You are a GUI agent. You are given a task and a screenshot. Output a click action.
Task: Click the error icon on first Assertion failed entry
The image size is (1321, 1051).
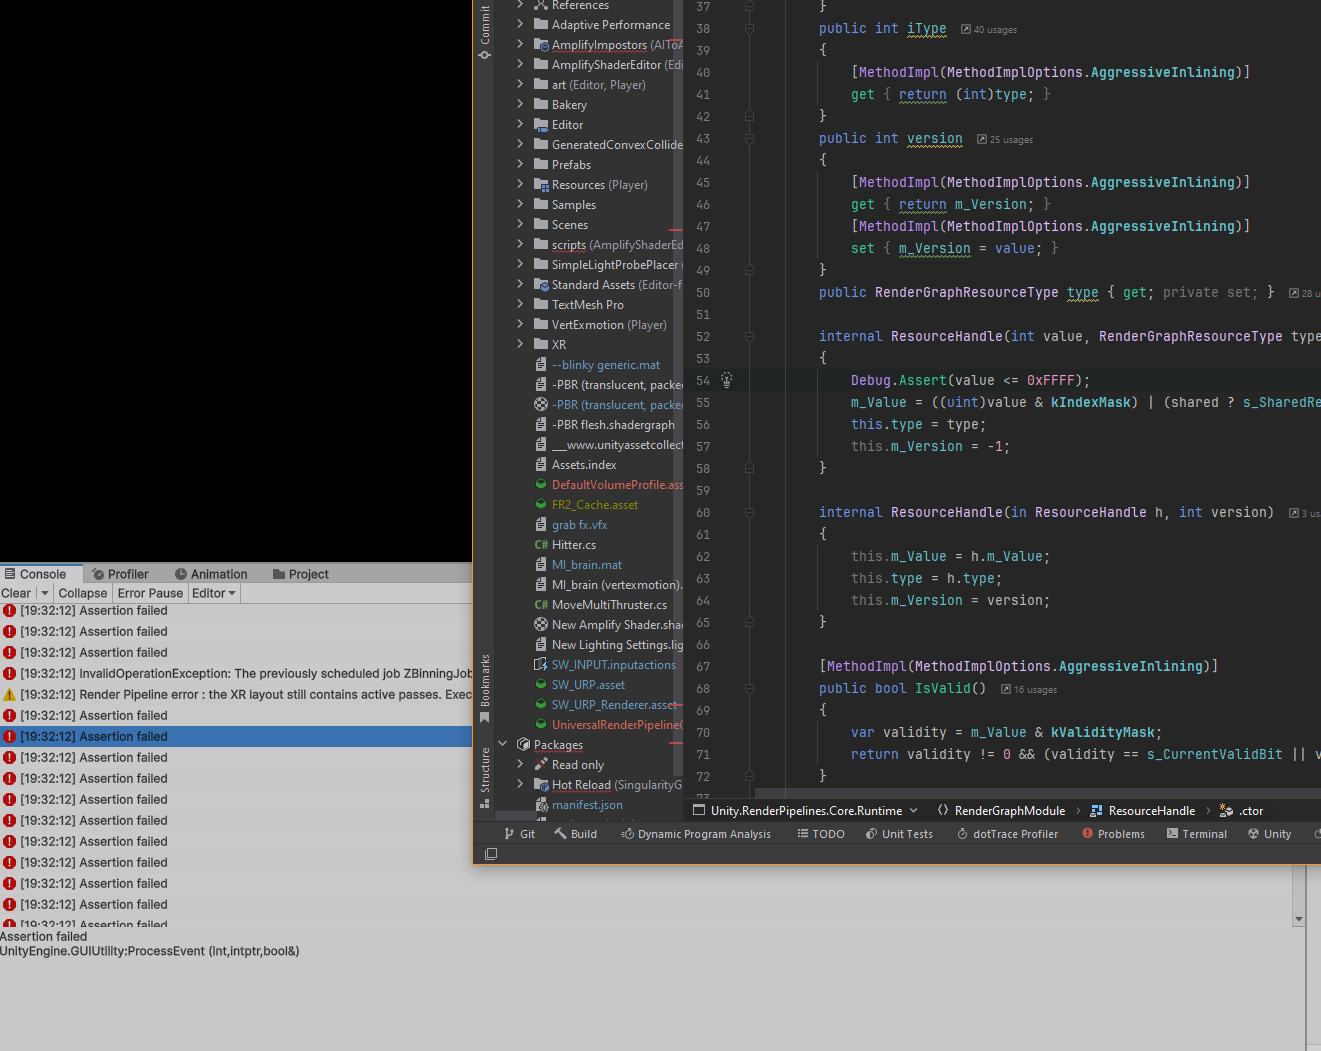[9, 610]
